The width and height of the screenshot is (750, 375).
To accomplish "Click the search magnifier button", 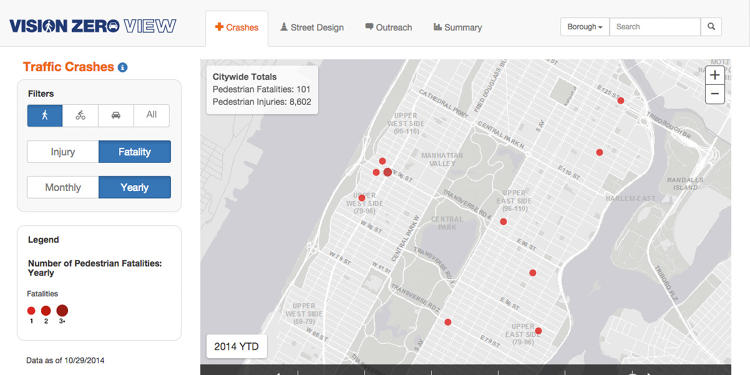I will (x=711, y=27).
